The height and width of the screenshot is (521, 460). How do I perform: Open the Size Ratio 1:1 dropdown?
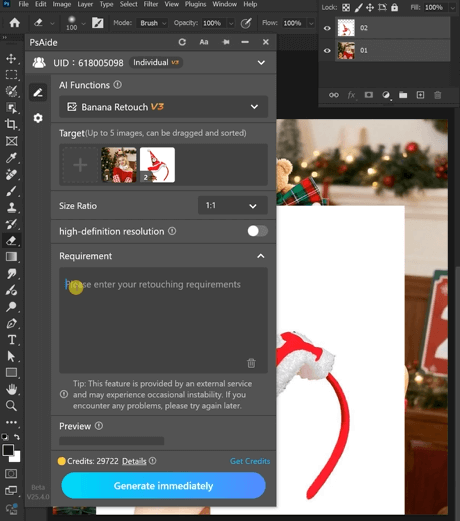pyautogui.click(x=233, y=205)
